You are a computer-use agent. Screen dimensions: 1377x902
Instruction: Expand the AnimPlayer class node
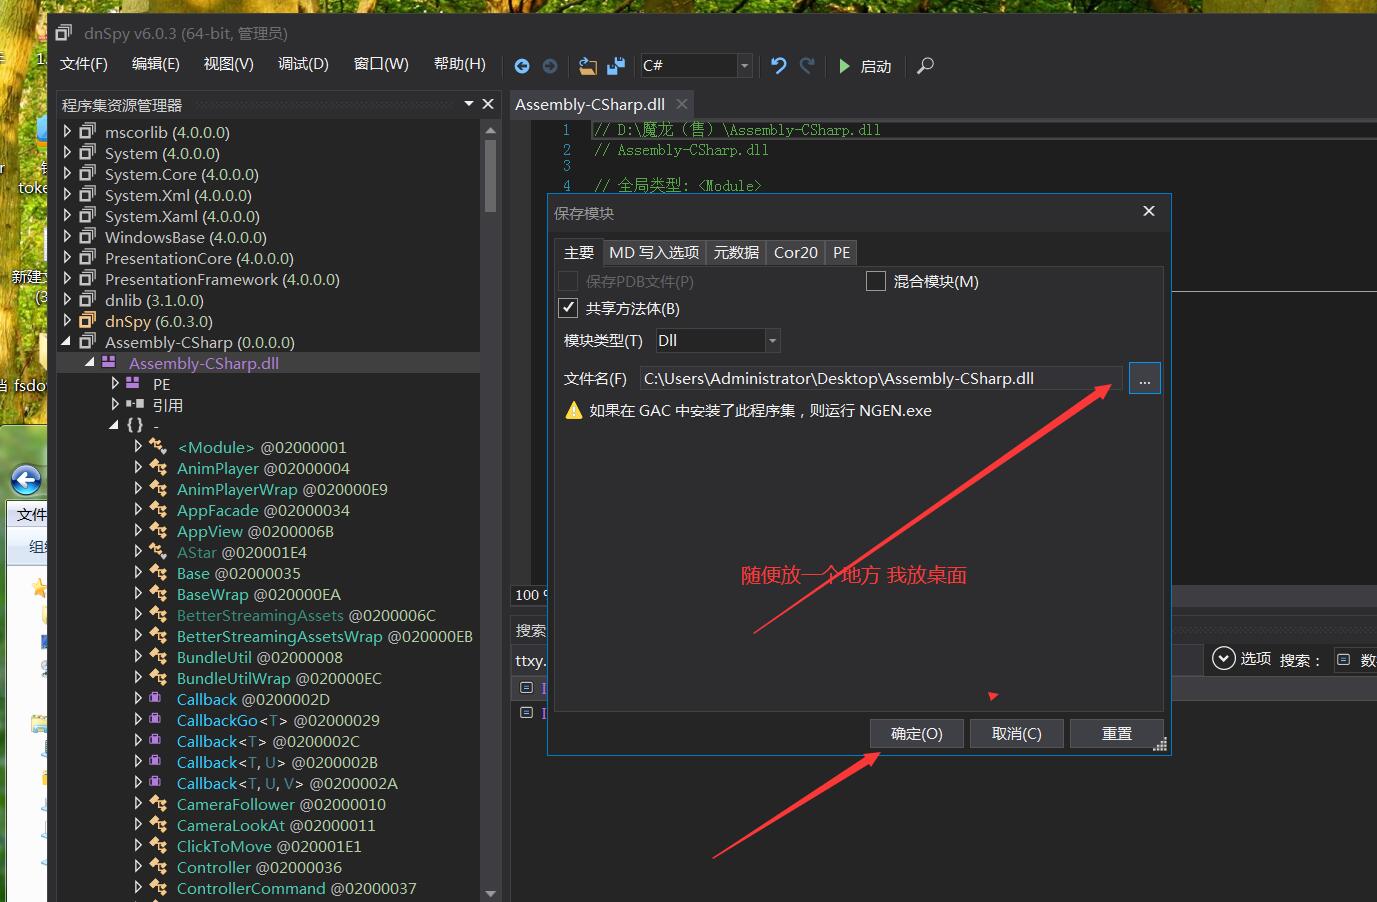pyautogui.click(x=138, y=468)
